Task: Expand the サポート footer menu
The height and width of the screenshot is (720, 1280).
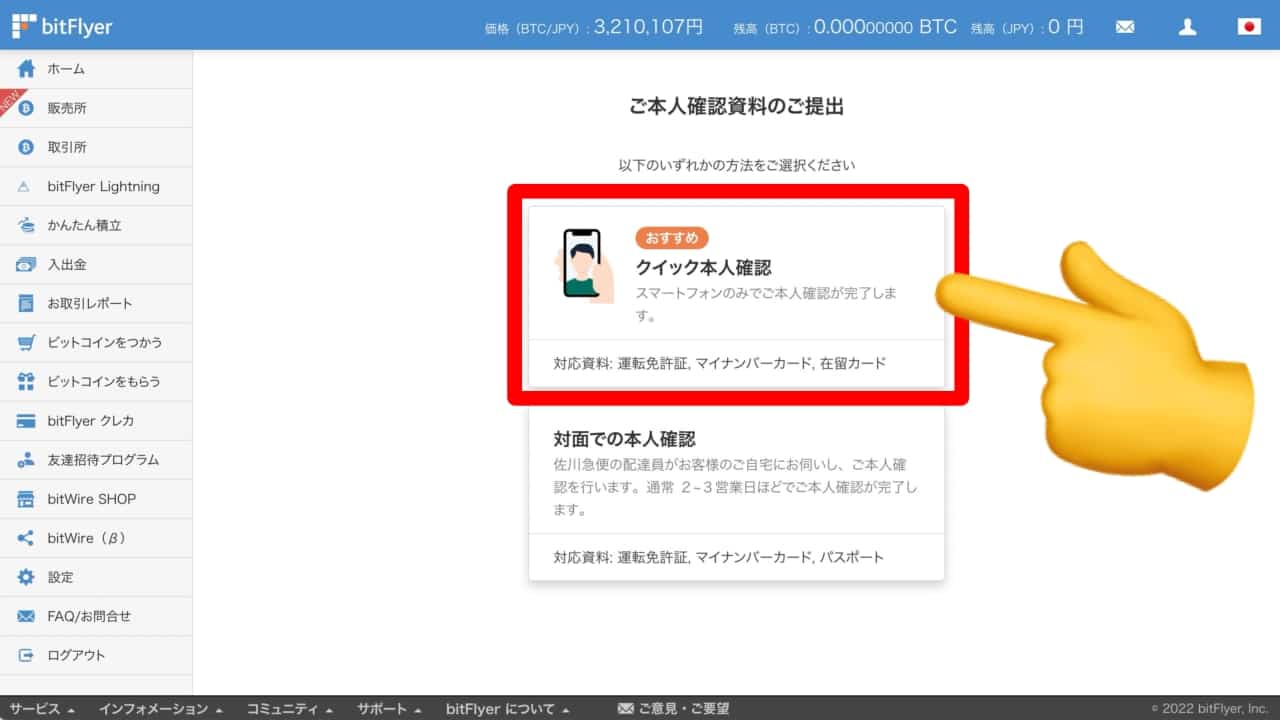Action: 389,709
